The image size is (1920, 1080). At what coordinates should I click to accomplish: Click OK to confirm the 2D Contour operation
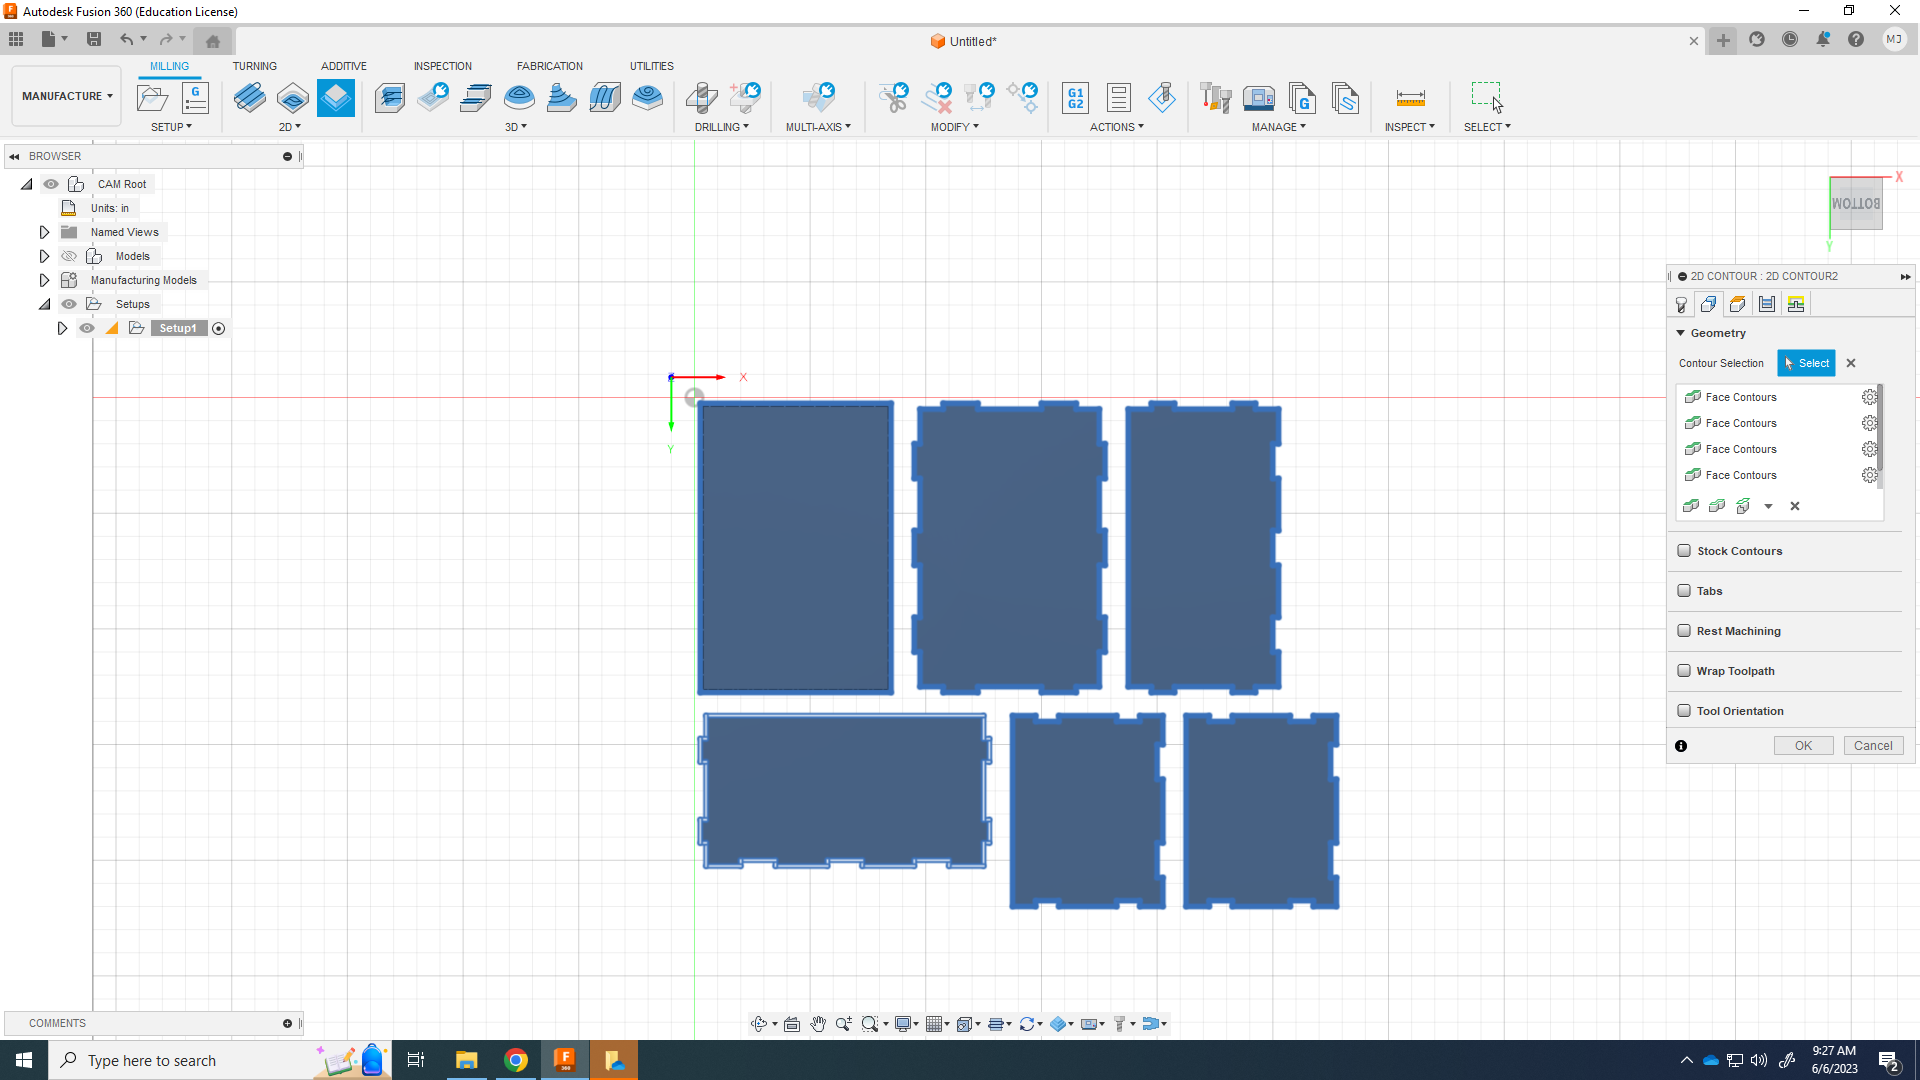pyautogui.click(x=1803, y=745)
